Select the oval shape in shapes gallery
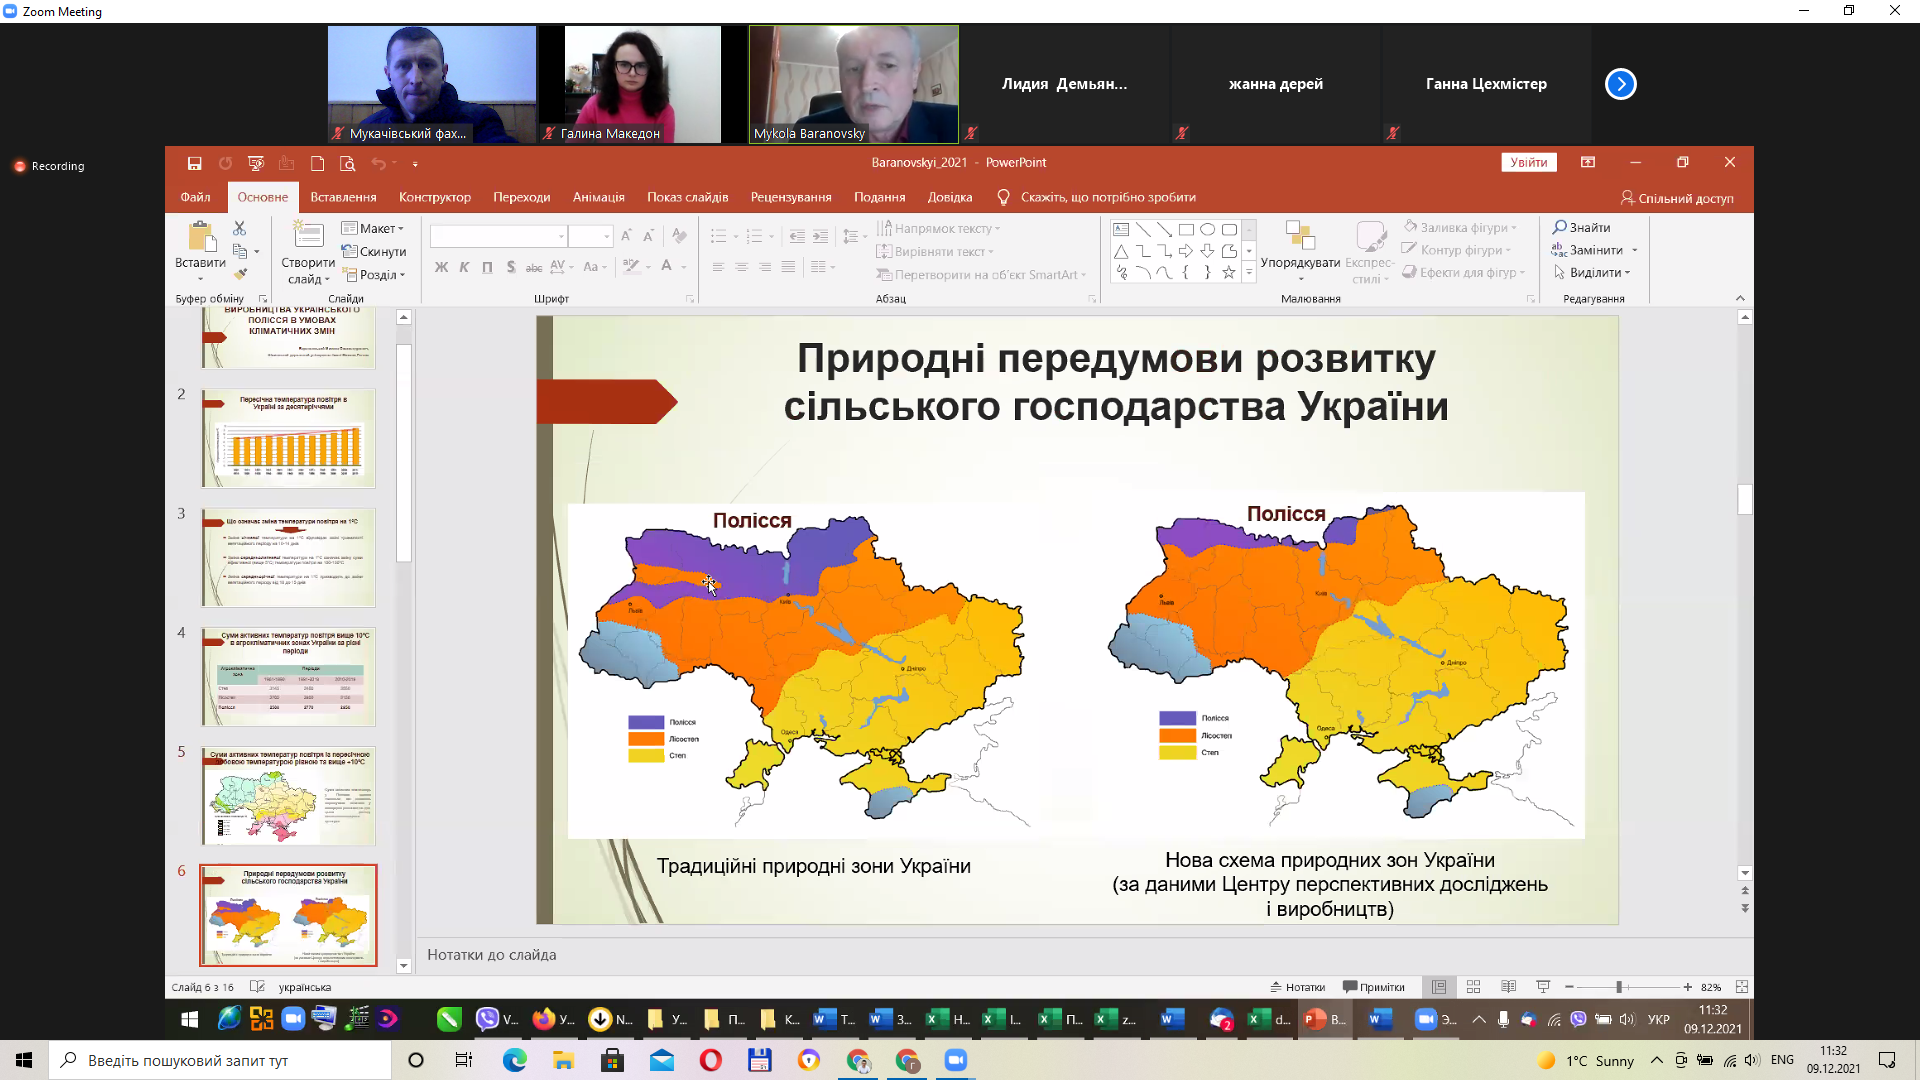This screenshot has height=1080, width=1920. [1207, 229]
